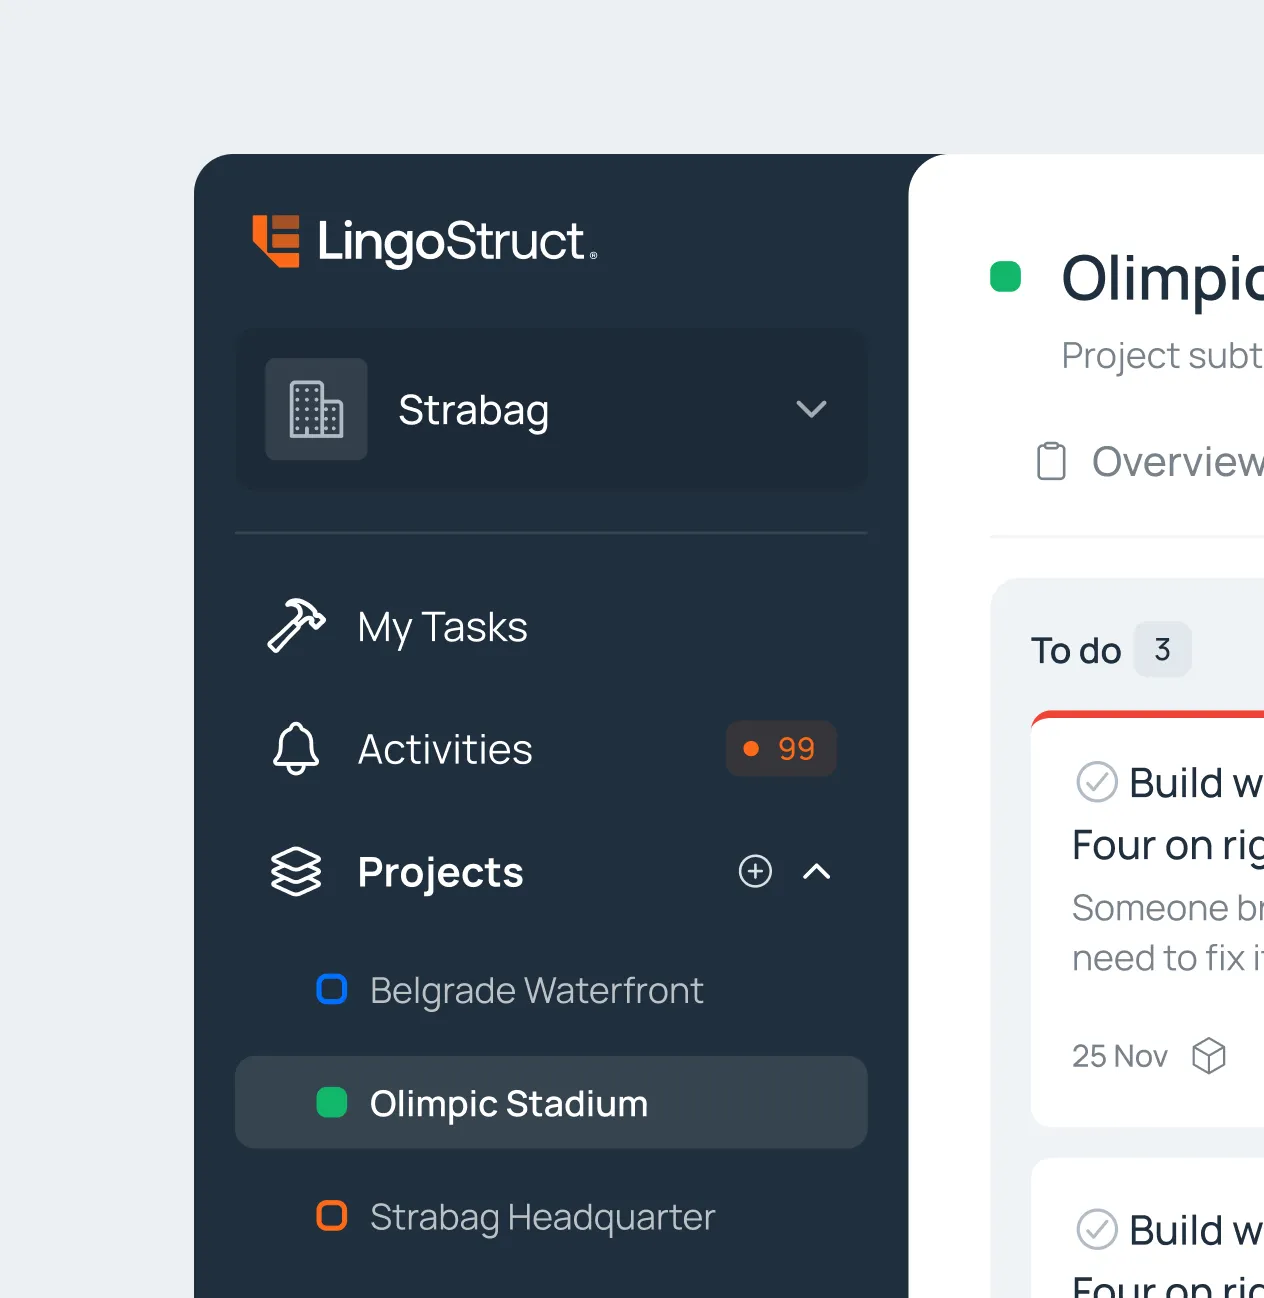1264x1298 pixels.
Task: Click Belgrade Waterfront blue color marker
Action: click(x=331, y=989)
